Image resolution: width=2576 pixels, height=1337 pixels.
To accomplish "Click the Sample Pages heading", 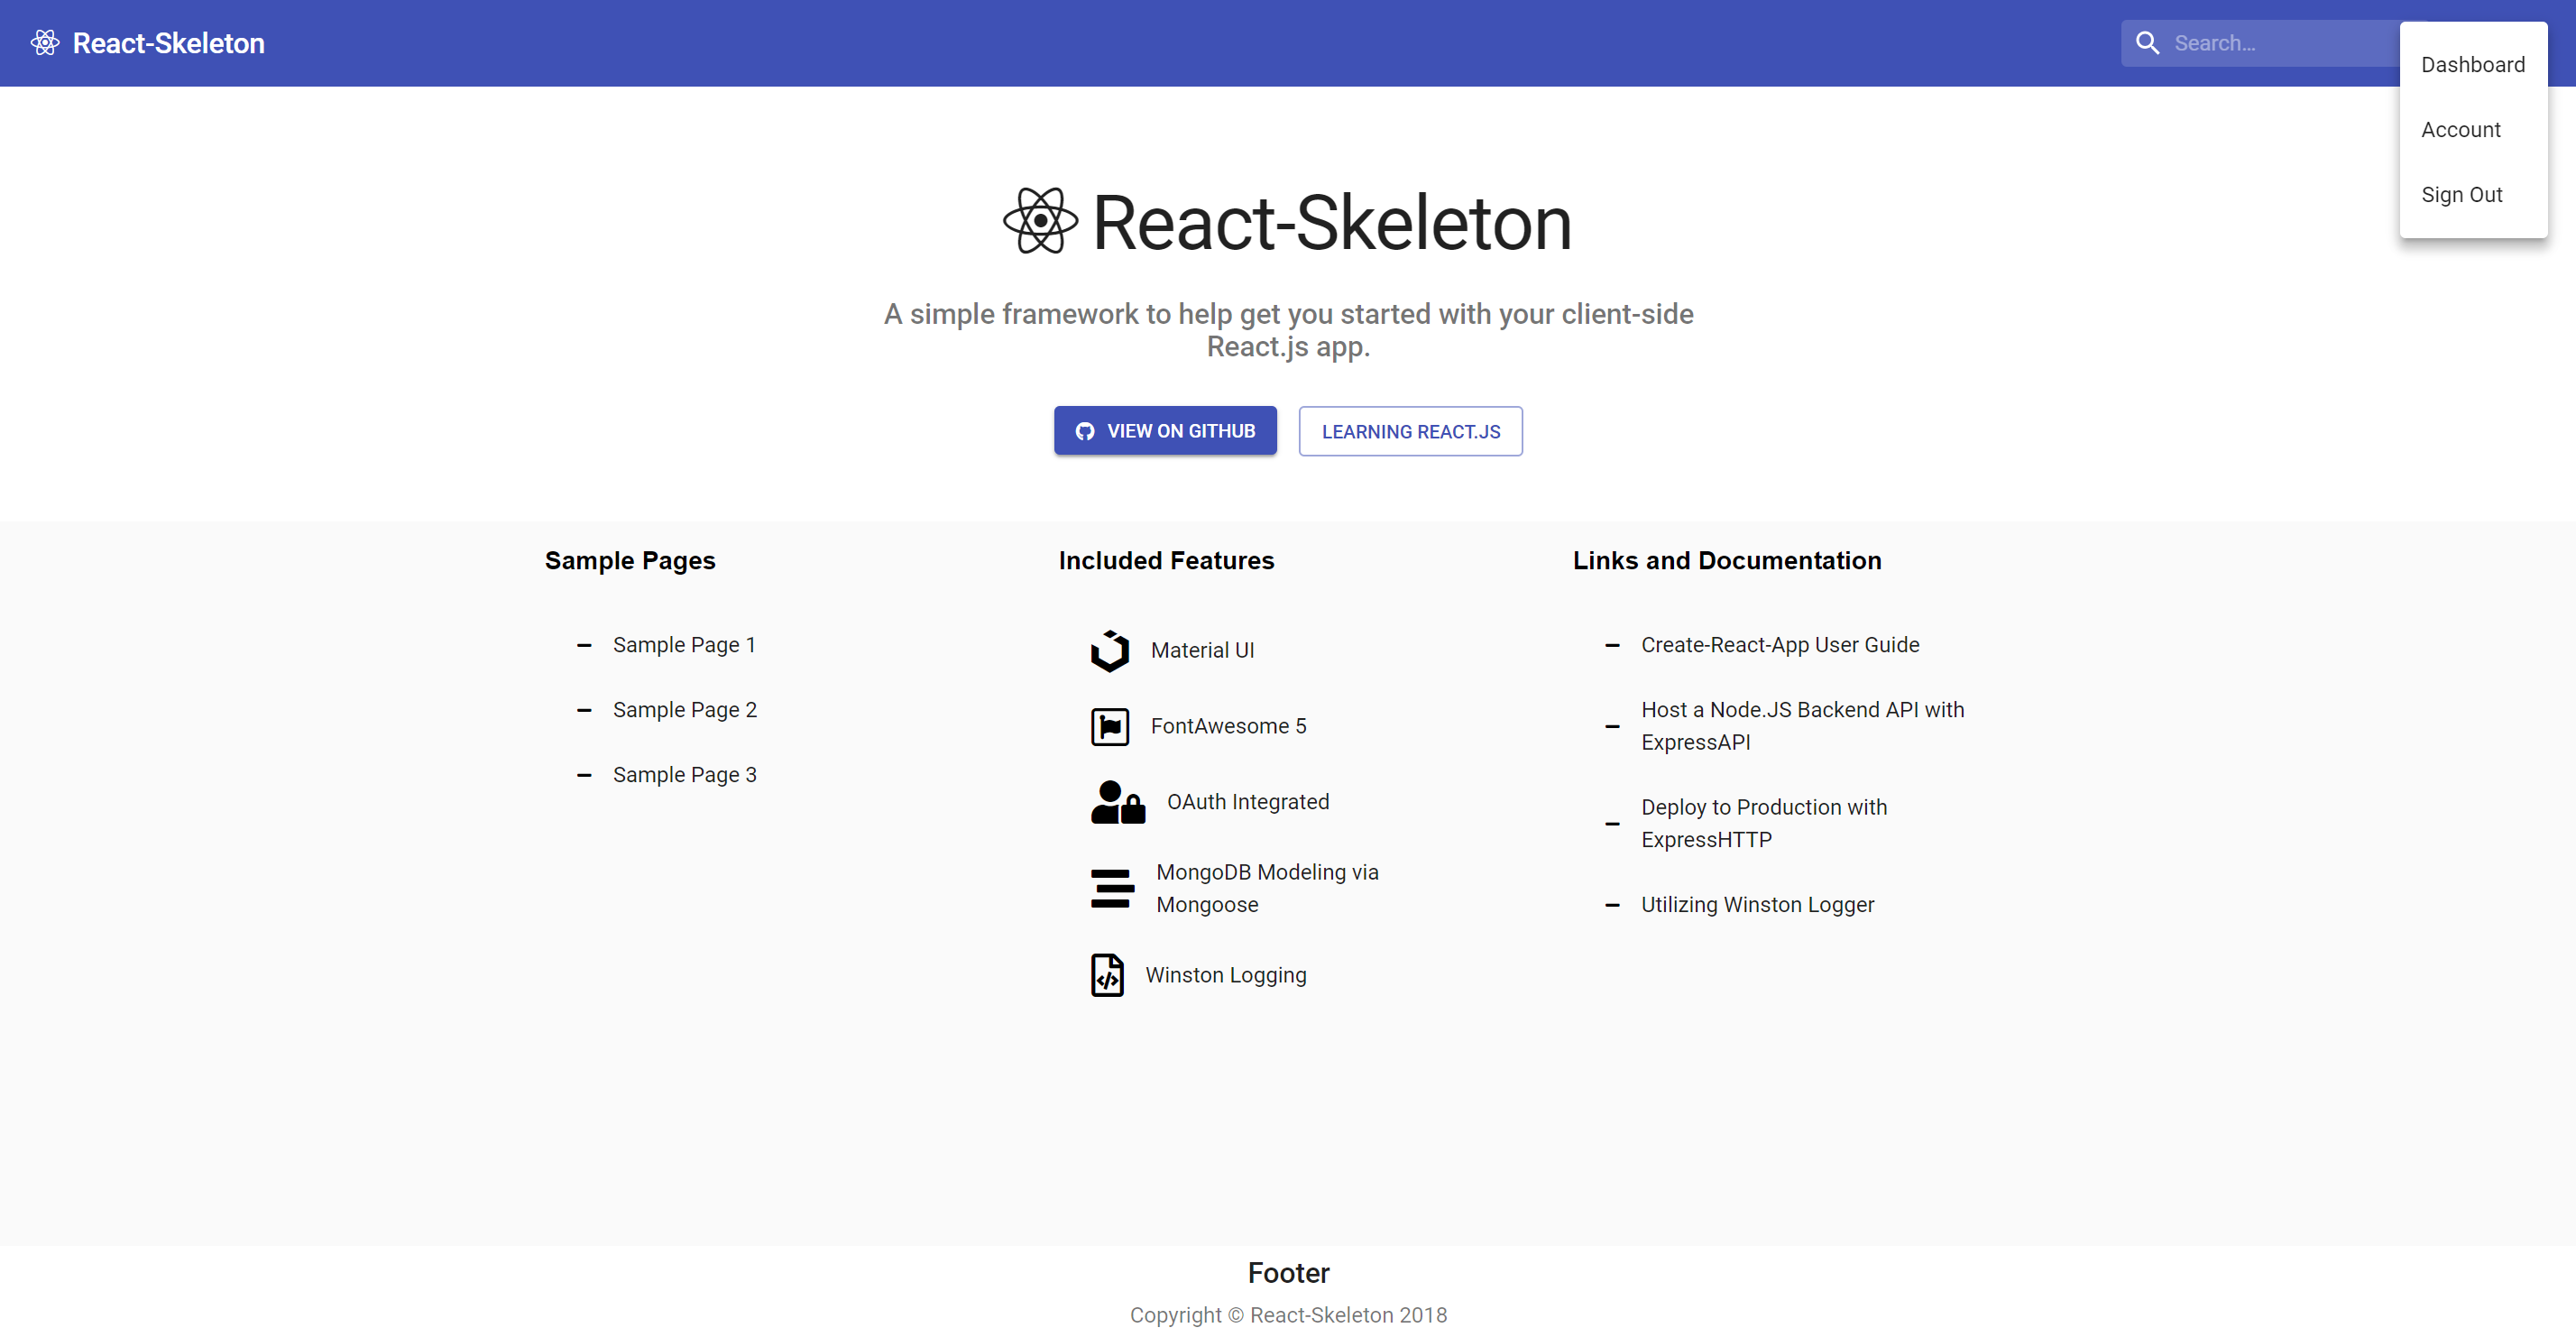I will tap(630, 561).
